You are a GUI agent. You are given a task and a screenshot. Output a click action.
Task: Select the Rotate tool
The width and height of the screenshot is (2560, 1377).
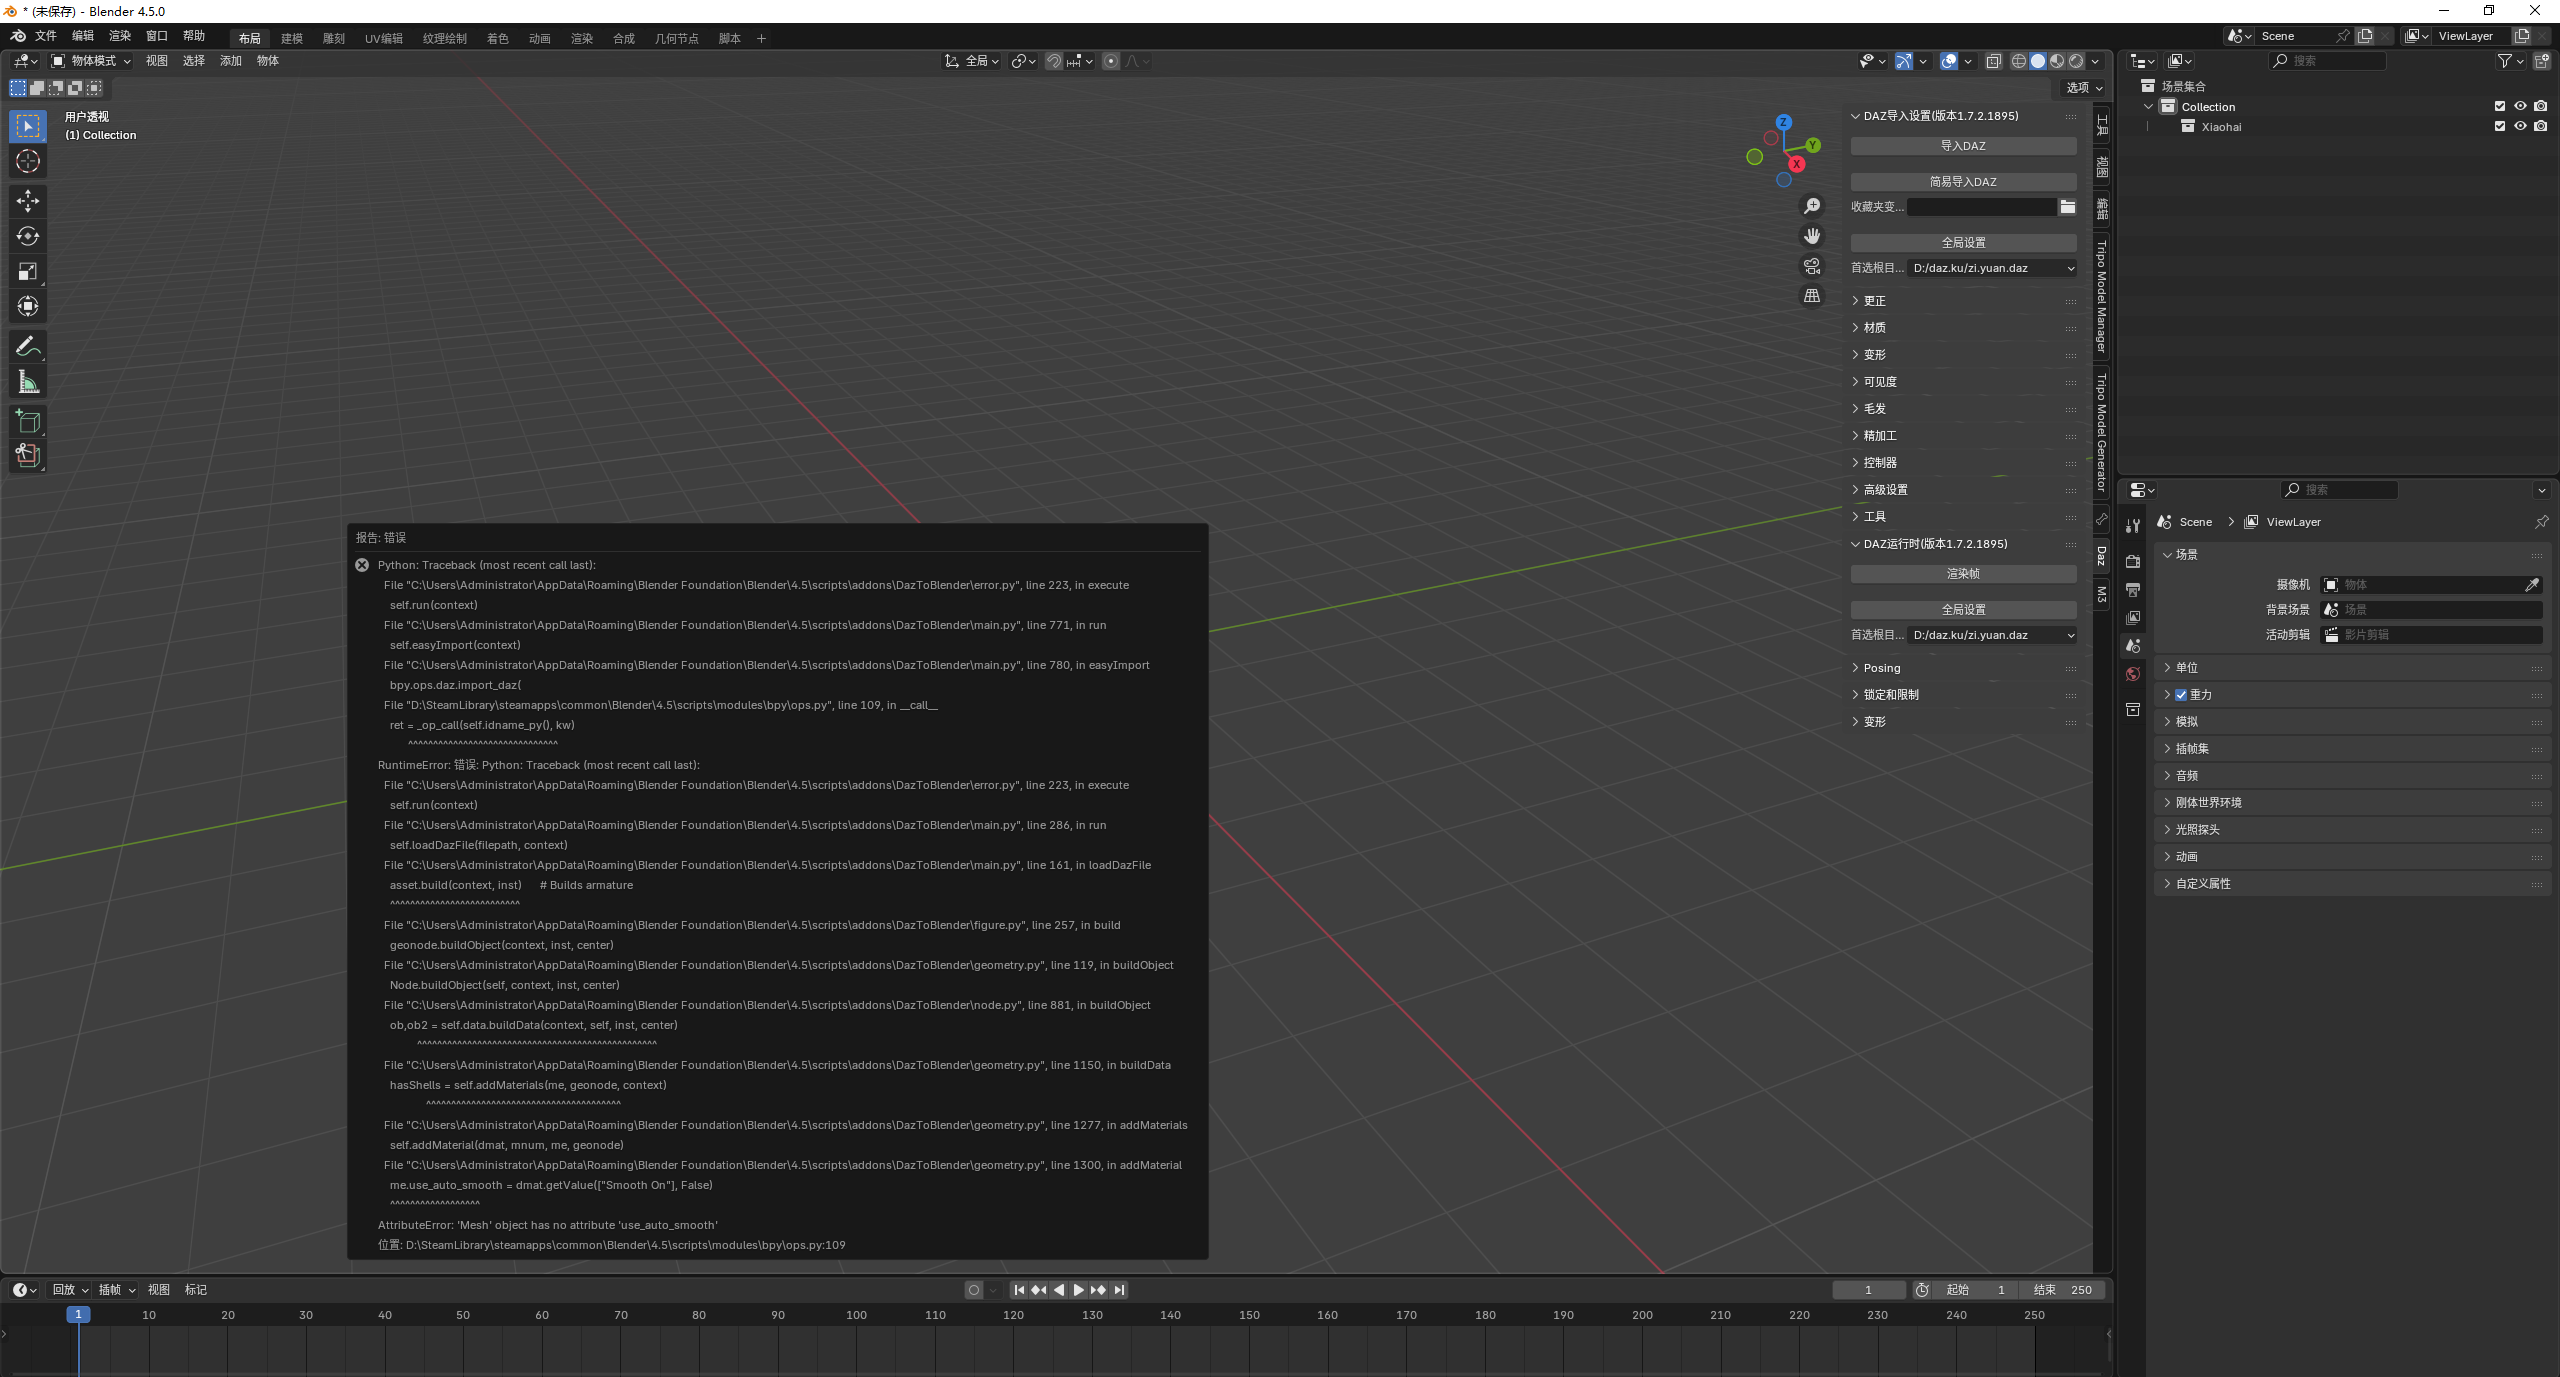point(28,236)
